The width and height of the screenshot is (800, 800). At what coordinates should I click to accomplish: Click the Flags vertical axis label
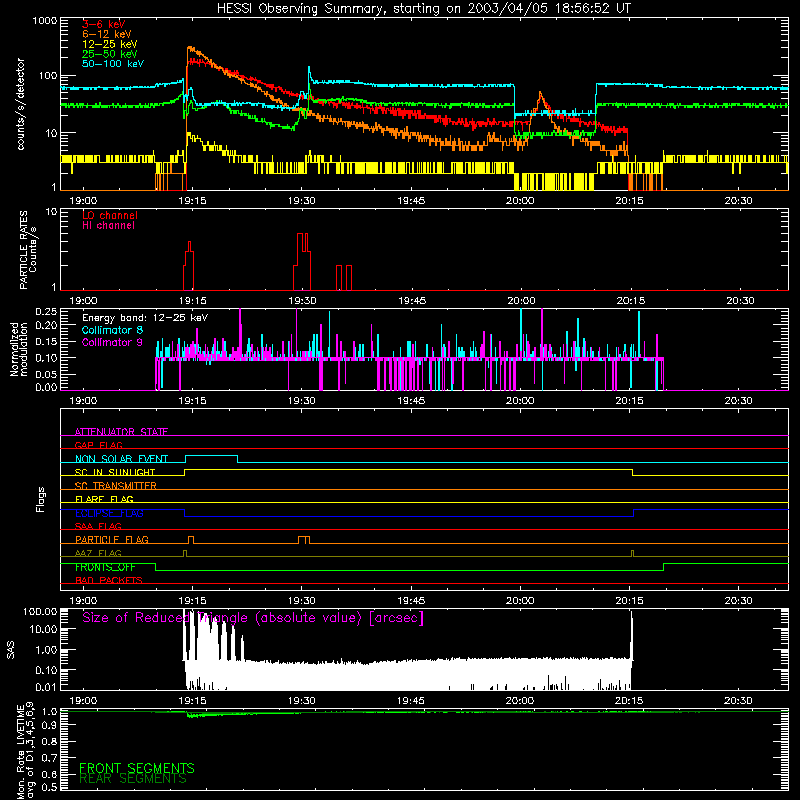(41, 499)
